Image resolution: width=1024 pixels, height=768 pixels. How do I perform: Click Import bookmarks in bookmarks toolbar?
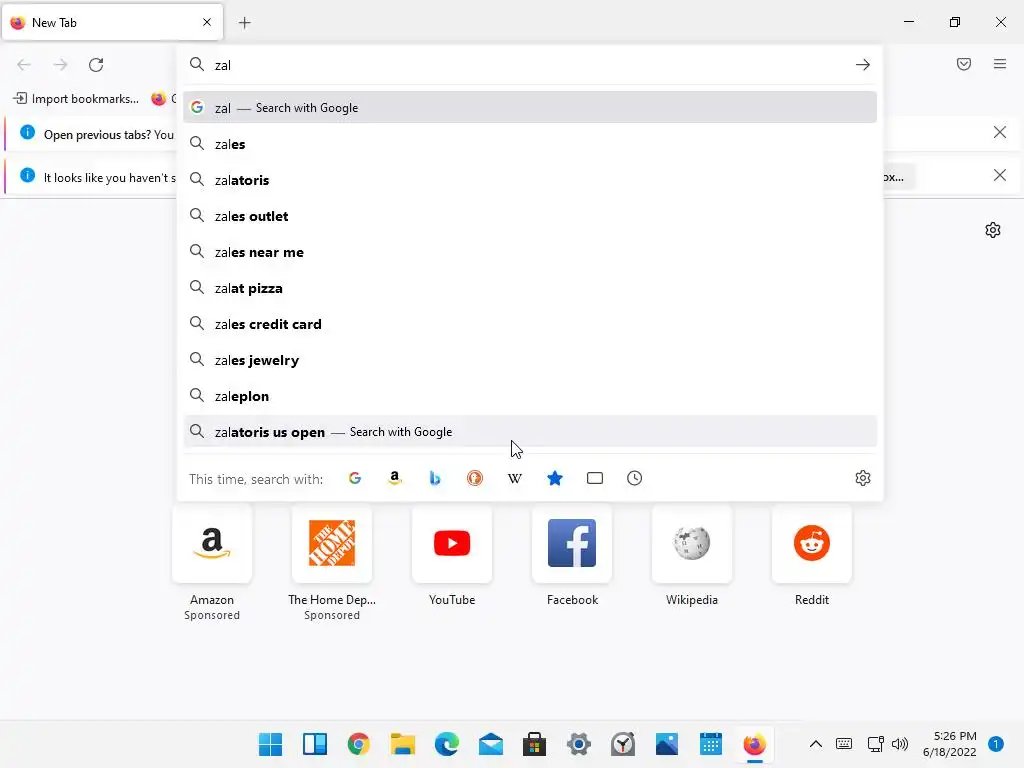[x=76, y=99]
